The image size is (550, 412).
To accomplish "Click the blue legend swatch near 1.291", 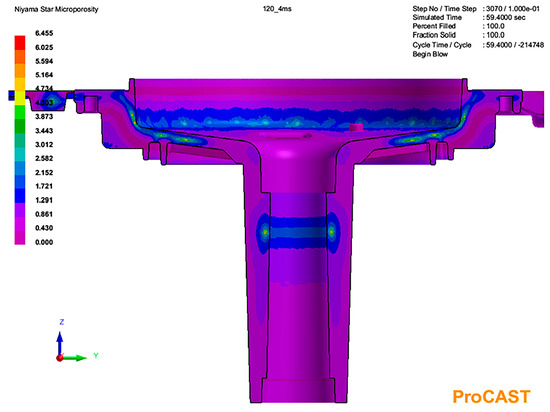I will (20, 196).
